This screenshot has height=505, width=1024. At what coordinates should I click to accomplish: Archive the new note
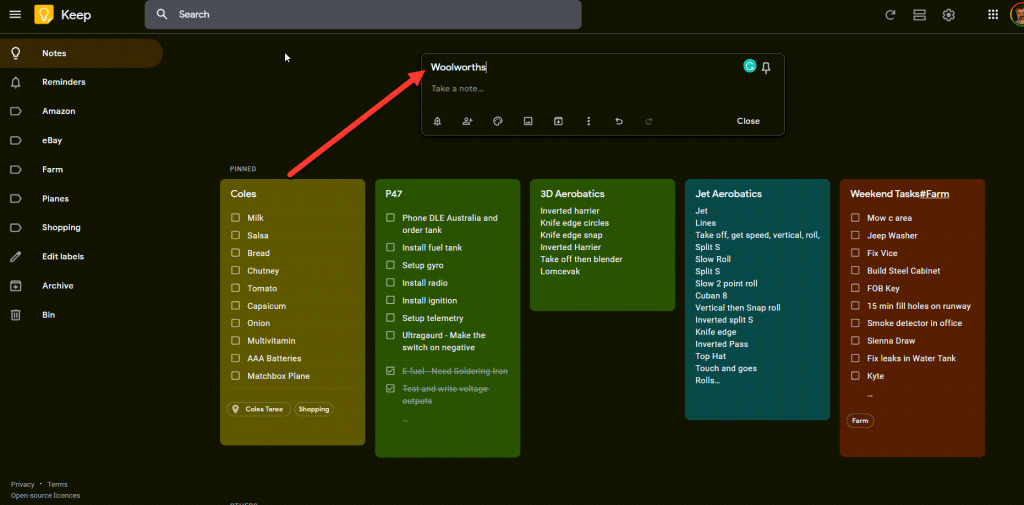558,121
